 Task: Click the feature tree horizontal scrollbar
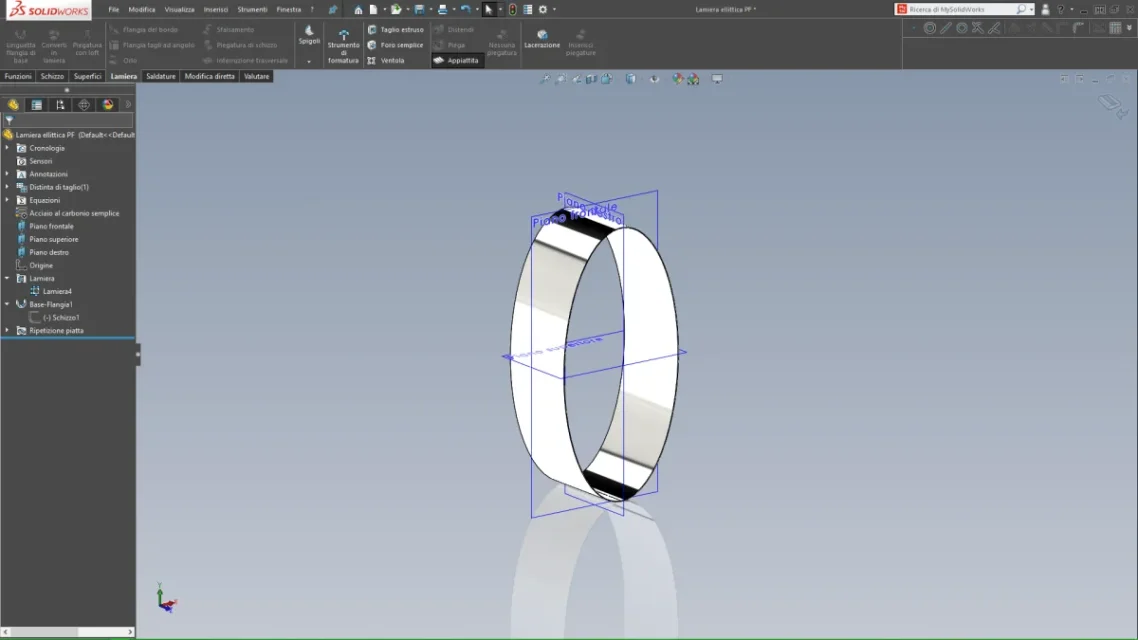point(68,632)
